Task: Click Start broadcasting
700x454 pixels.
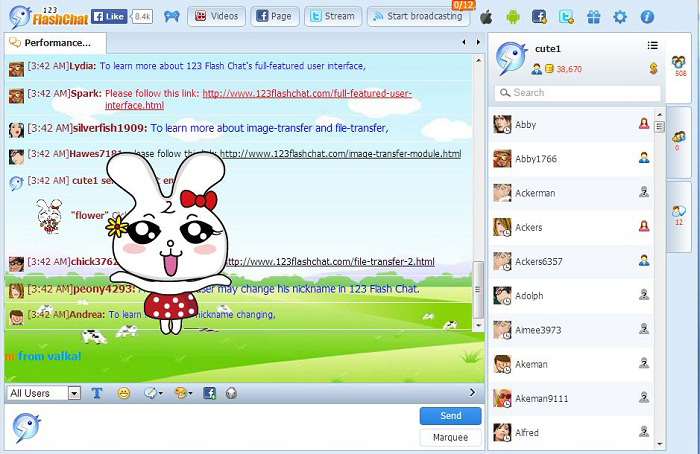Action: click(418, 17)
